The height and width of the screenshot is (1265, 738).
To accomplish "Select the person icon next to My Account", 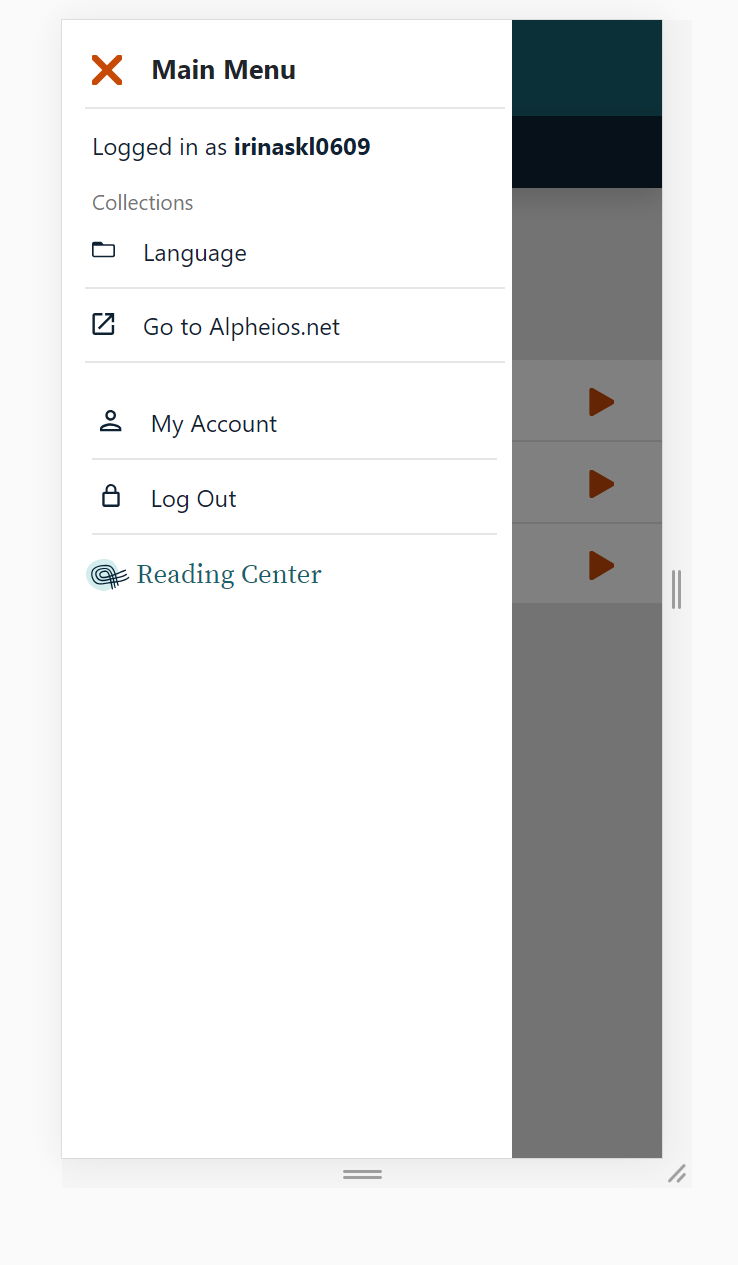I will tap(111, 421).
